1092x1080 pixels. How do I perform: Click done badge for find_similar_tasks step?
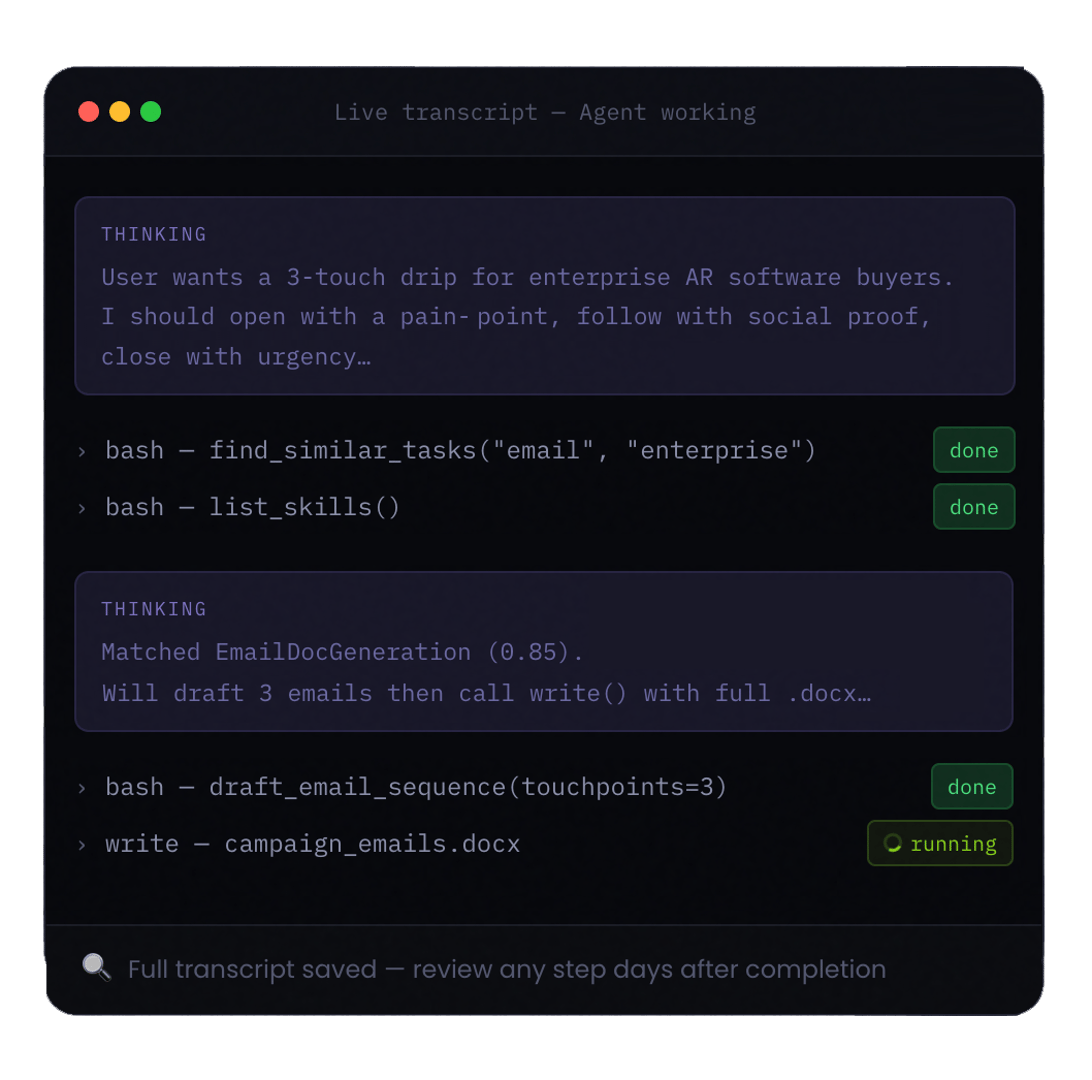point(973,450)
